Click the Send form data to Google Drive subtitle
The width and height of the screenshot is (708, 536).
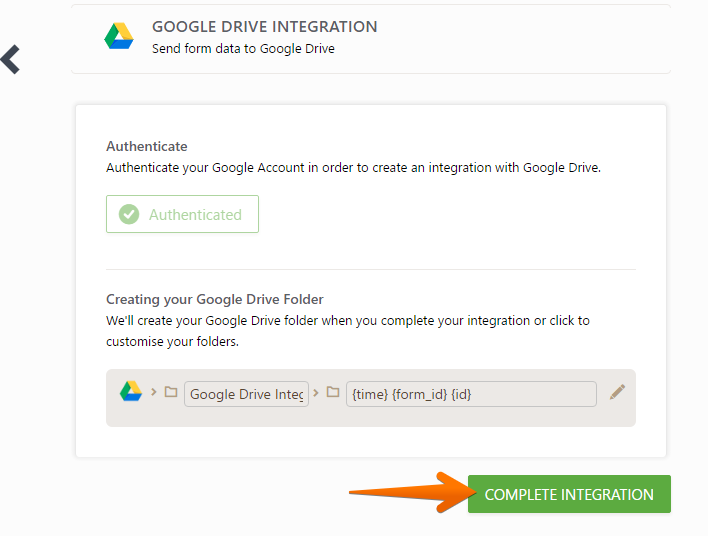[243, 48]
